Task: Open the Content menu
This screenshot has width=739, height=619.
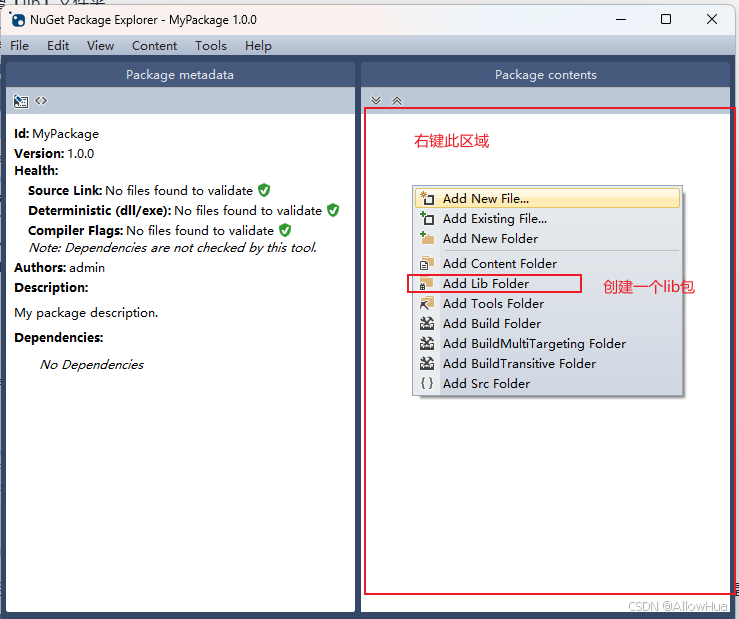Action: point(155,46)
